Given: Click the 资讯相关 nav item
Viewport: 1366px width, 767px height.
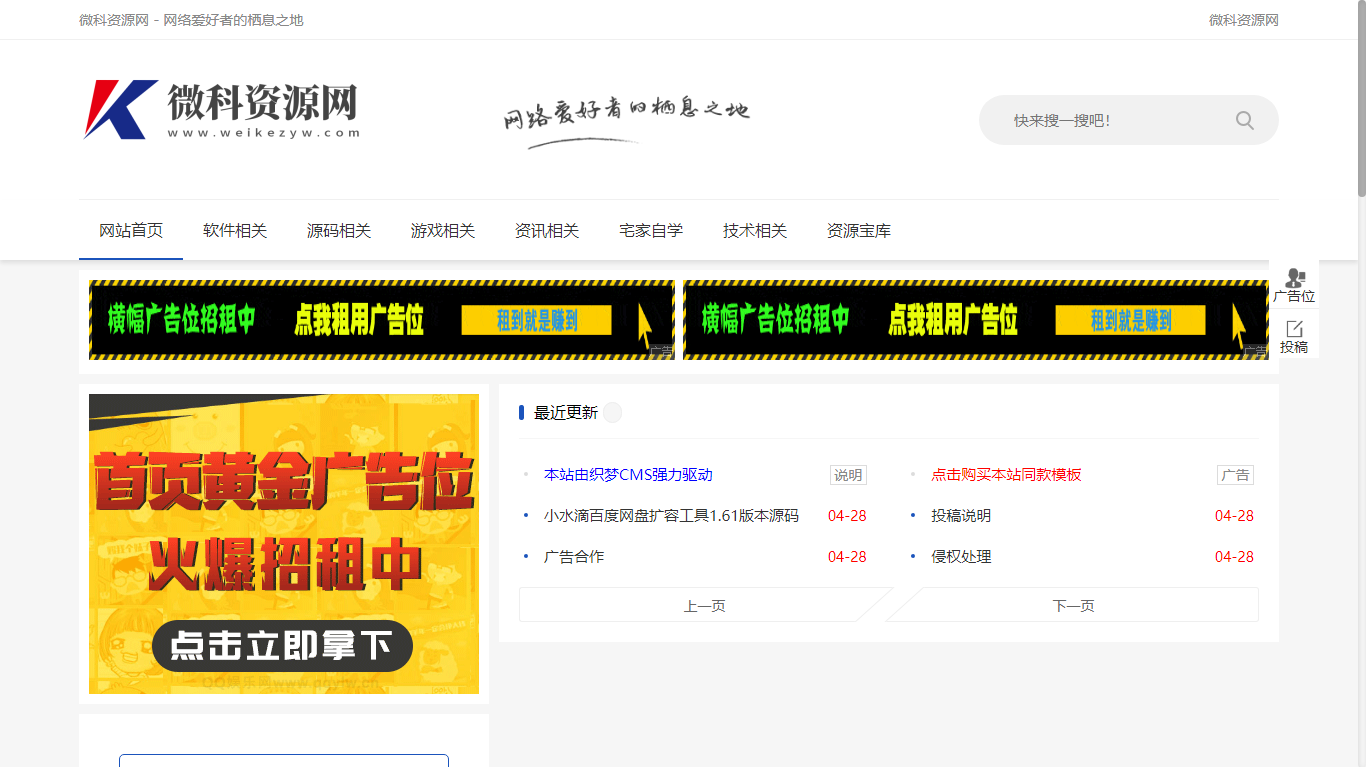Looking at the screenshot, I should pyautogui.click(x=547, y=230).
